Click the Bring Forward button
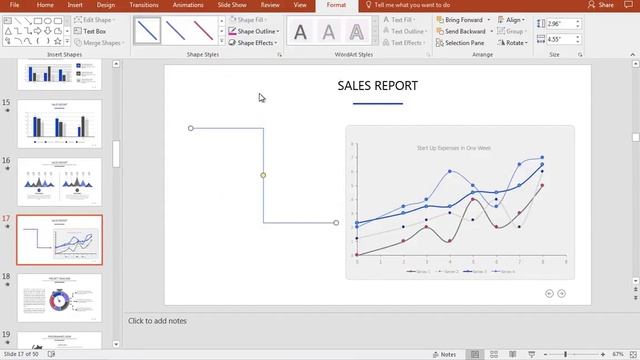640x360 pixels. 459,20
